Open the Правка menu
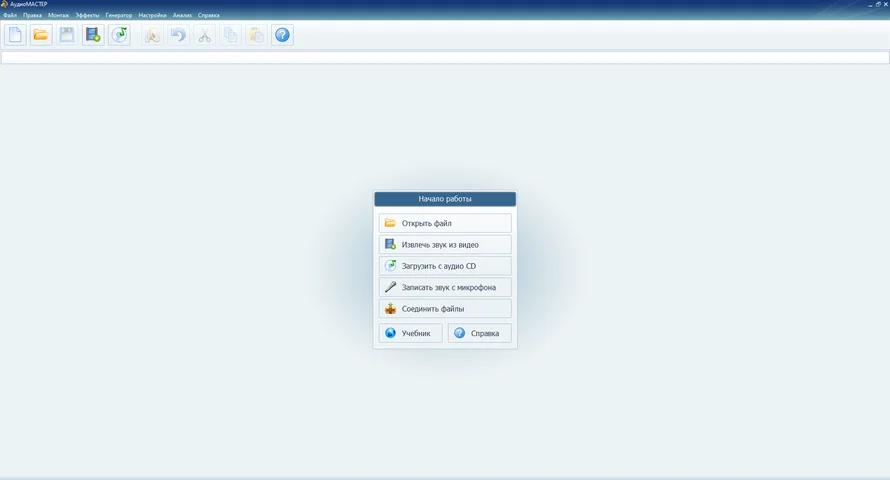This screenshot has width=890, height=480. tap(32, 15)
